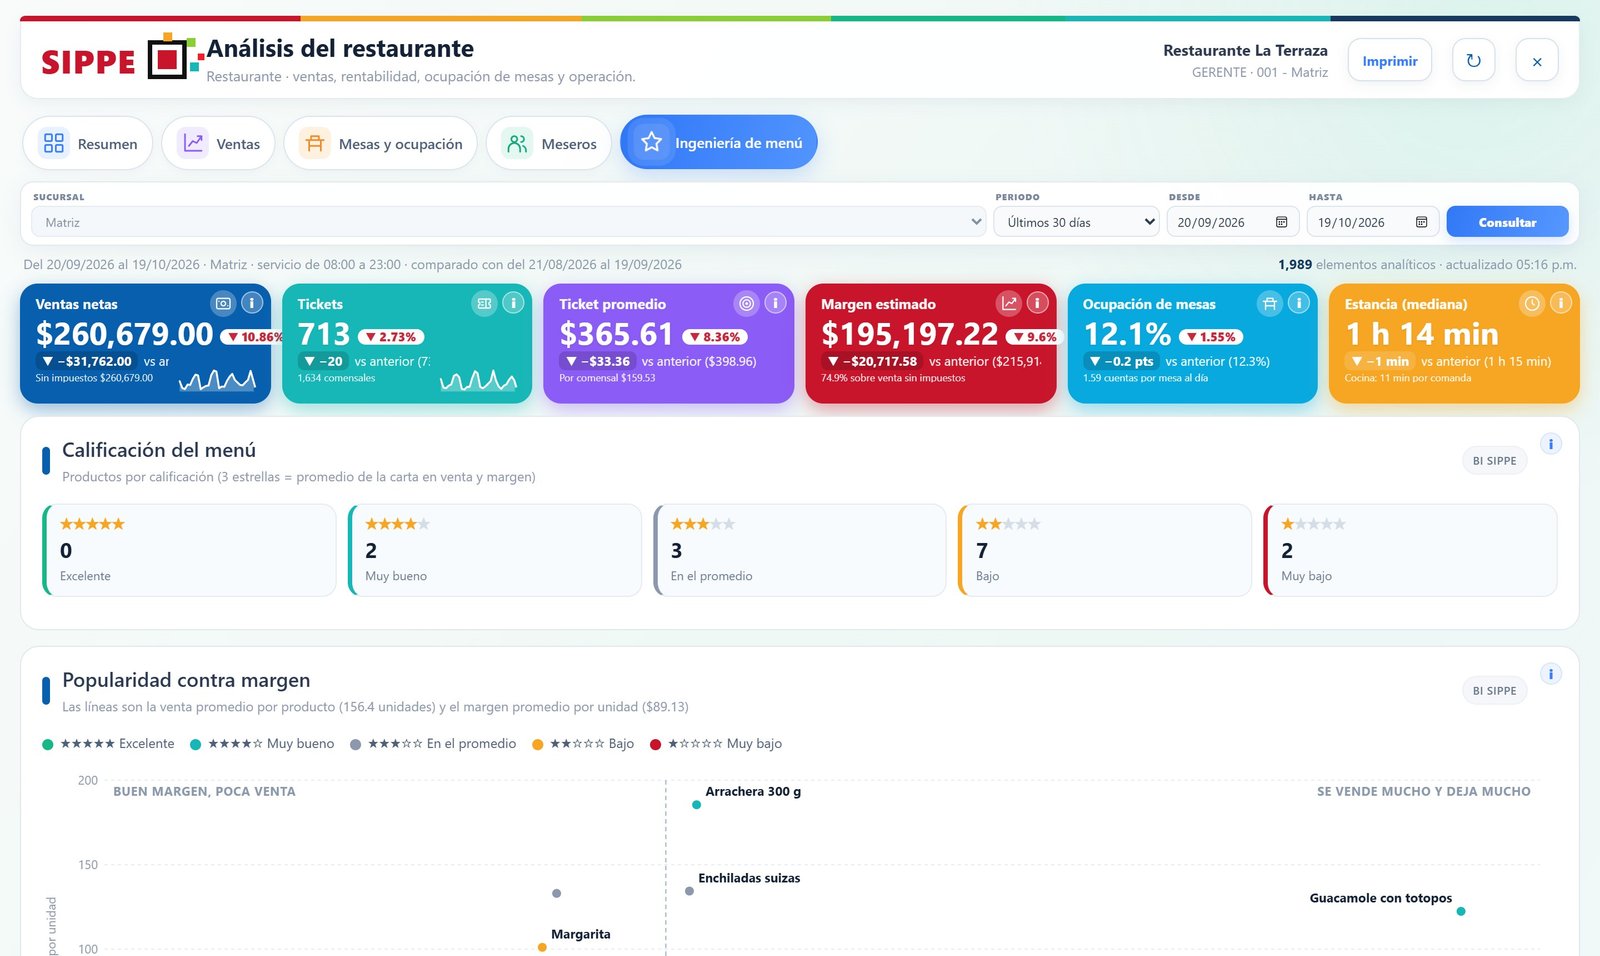
Task: Click the refresh icon in the header
Action: pyautogui.click(x=1473, y=60)
